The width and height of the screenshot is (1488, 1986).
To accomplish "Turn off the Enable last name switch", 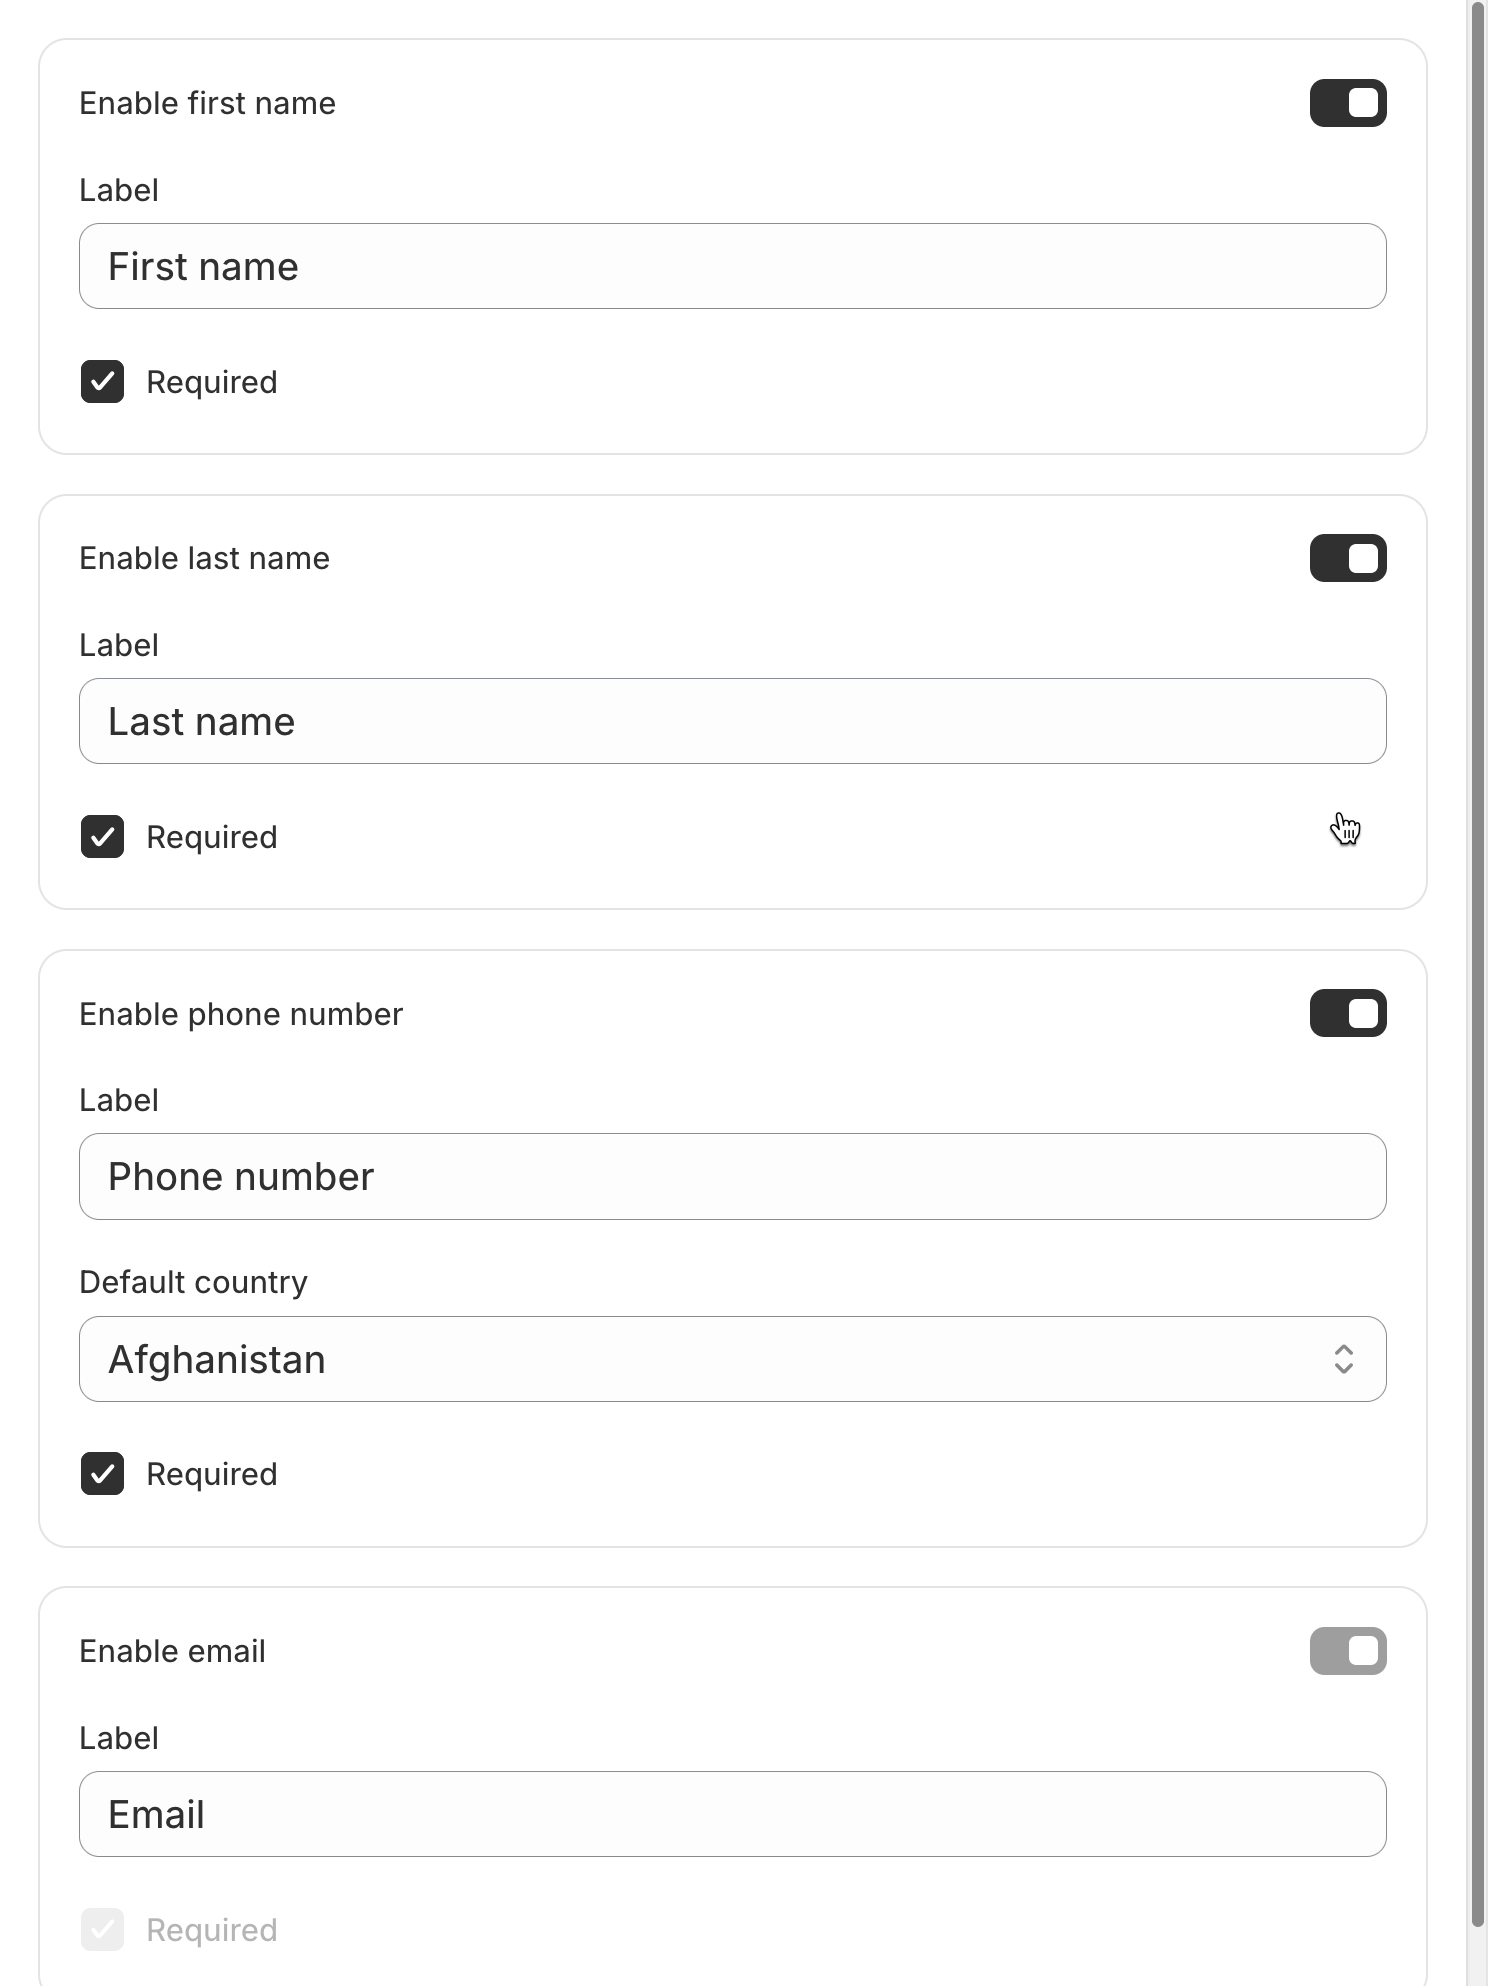I will point(1347,558).
